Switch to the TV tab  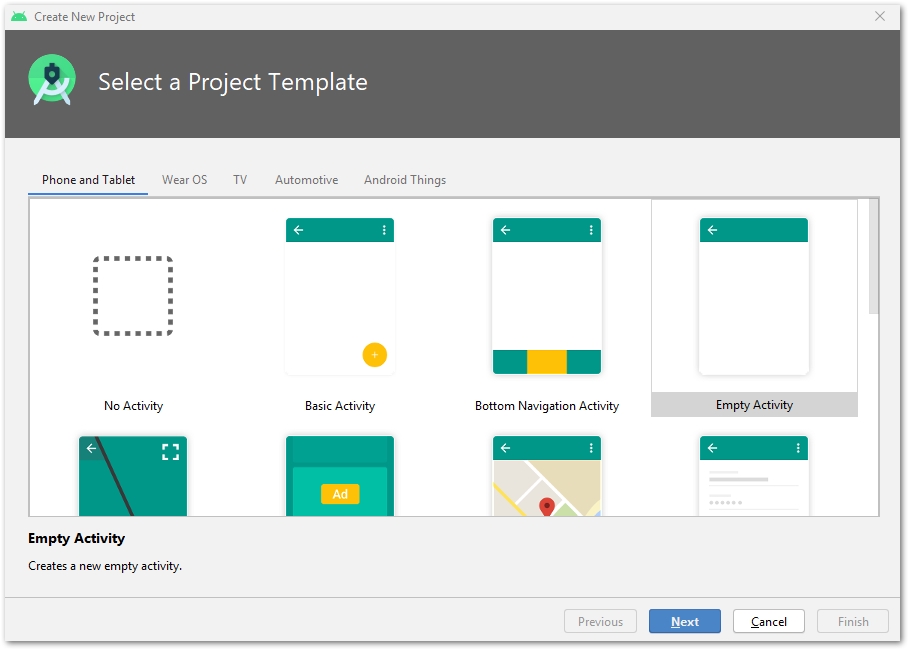(x=240, y=180)
